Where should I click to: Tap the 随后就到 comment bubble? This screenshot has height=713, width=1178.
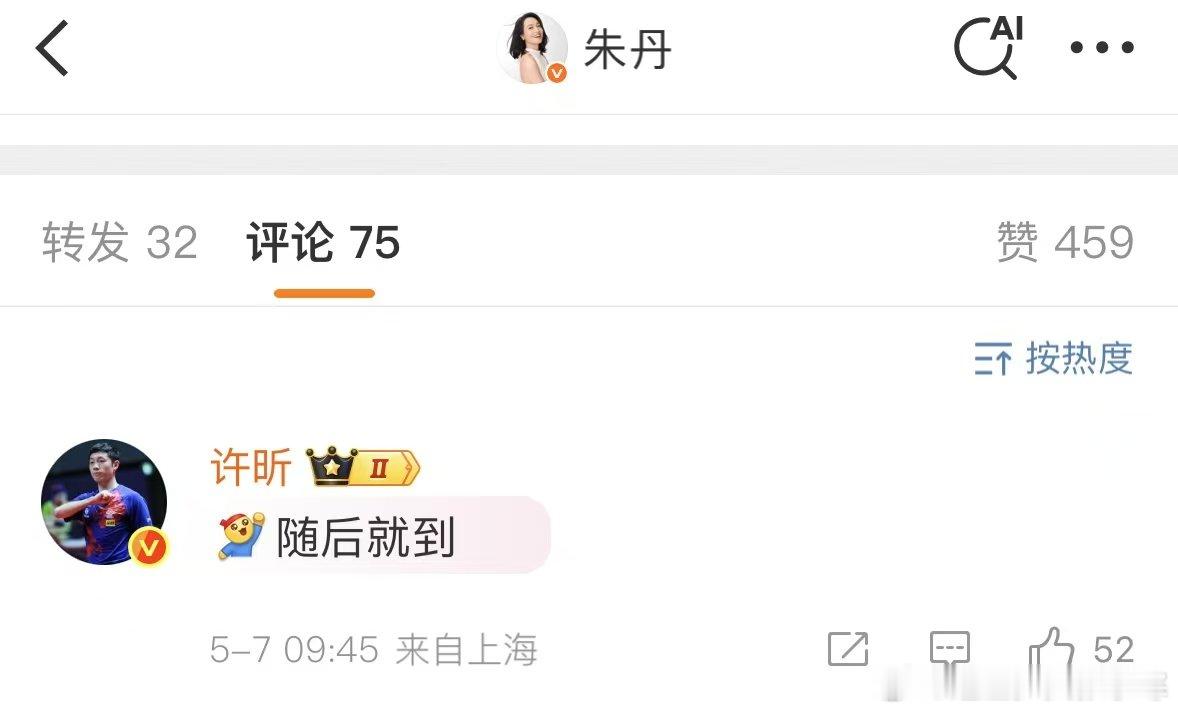(382, 536)
